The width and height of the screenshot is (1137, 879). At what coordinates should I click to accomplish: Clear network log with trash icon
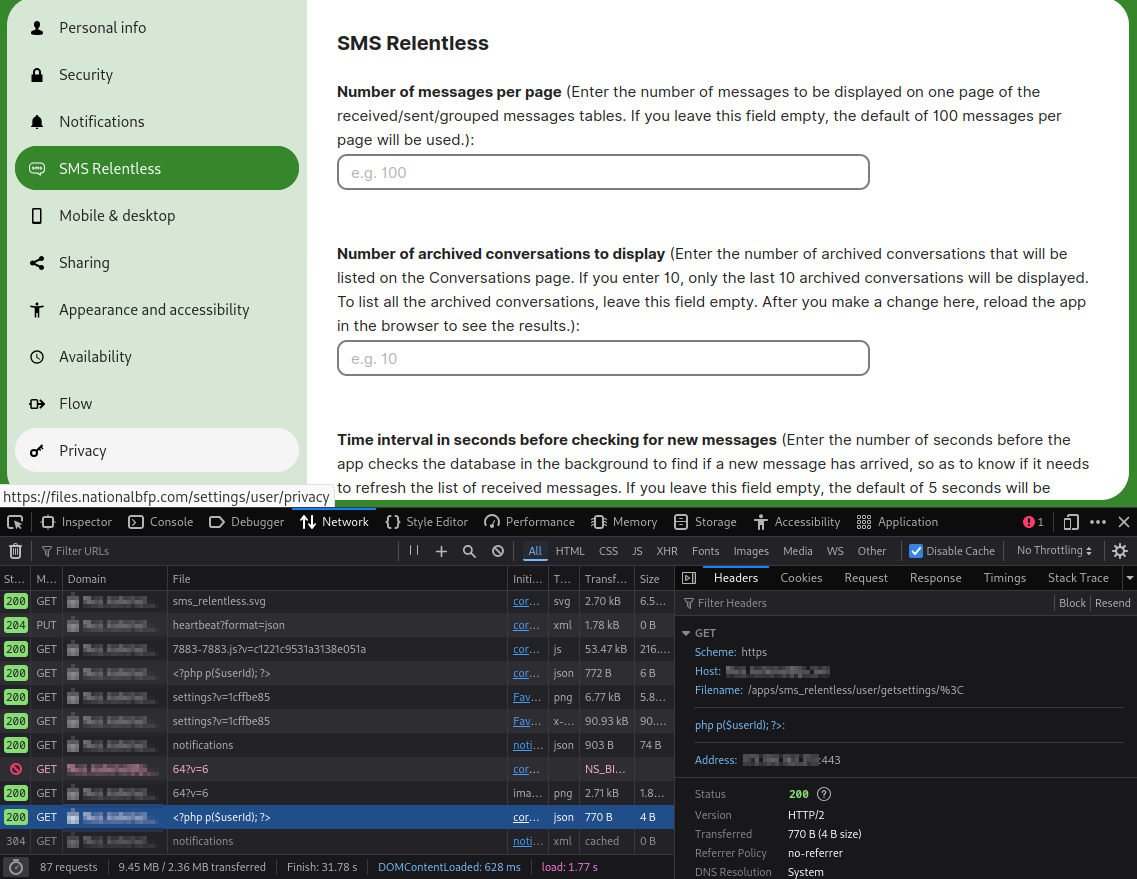[15, 551]
